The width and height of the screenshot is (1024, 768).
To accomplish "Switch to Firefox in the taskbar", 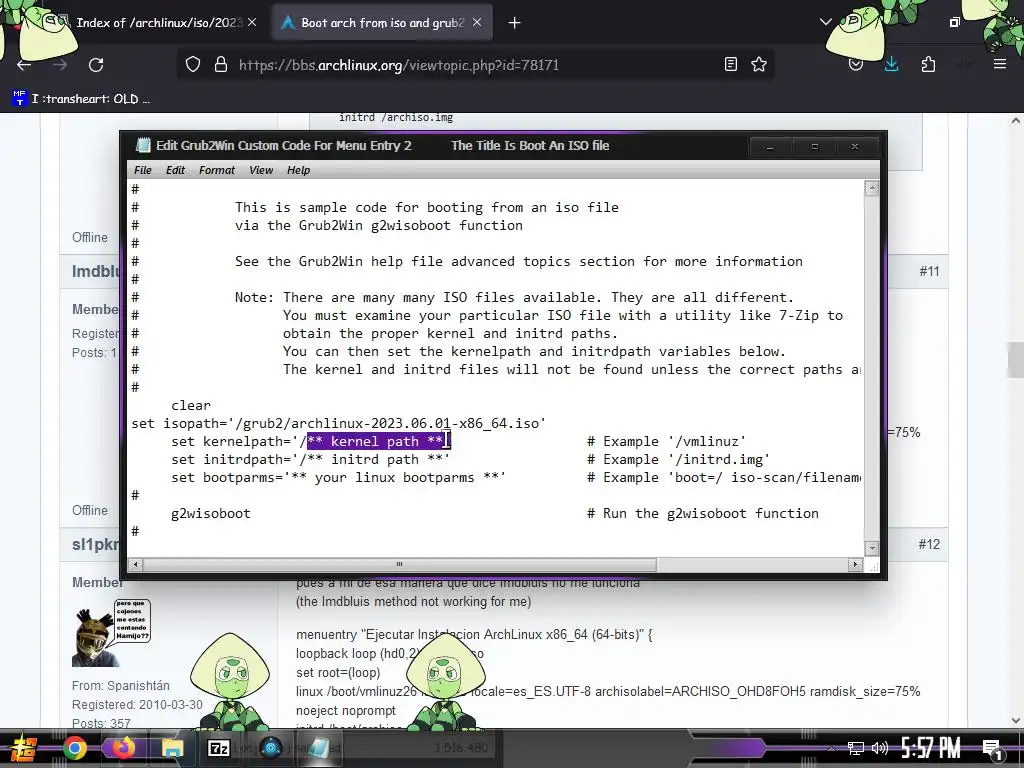I will pos(123,748).
